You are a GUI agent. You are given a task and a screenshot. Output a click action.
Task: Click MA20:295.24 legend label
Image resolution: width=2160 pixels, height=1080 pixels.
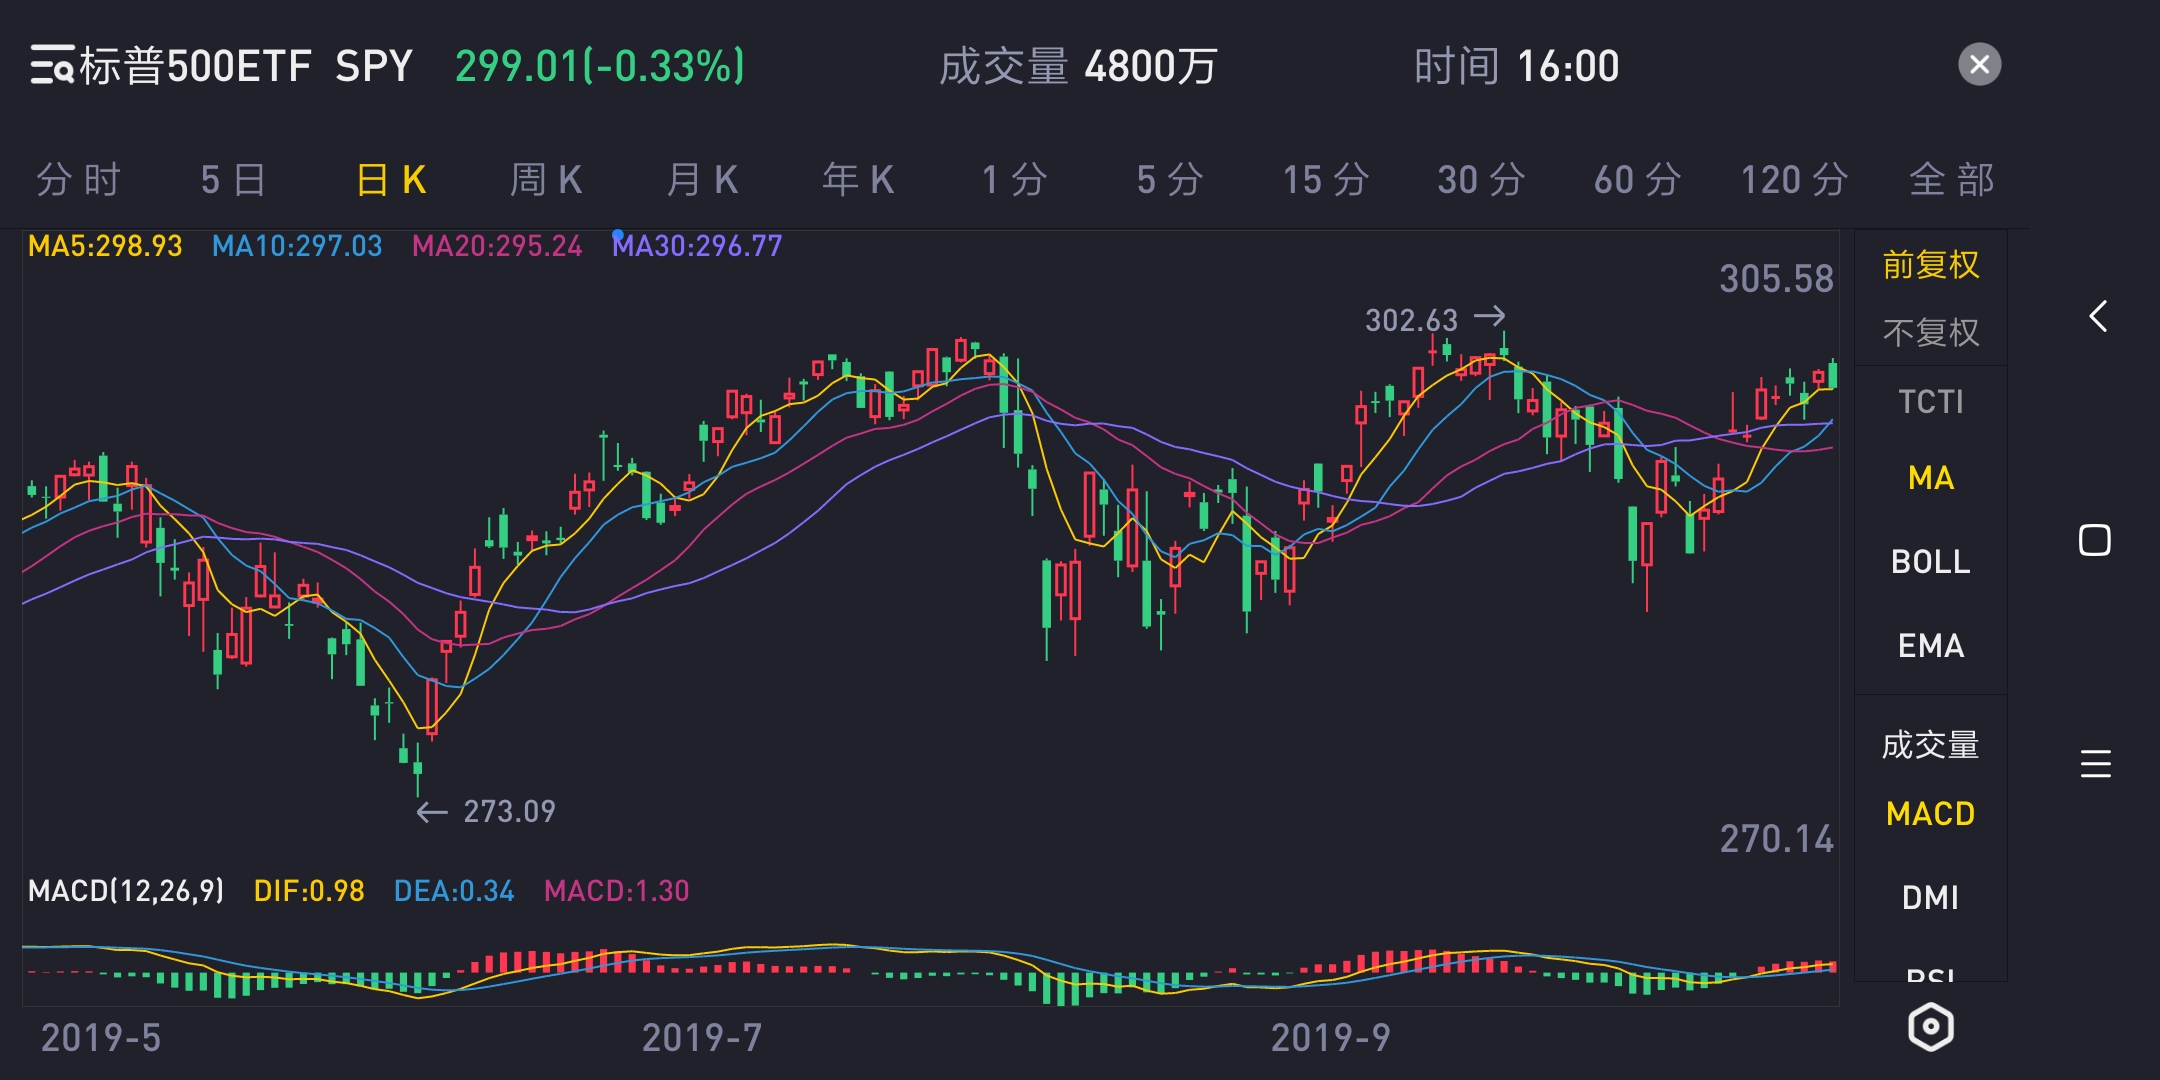[497, 246]
